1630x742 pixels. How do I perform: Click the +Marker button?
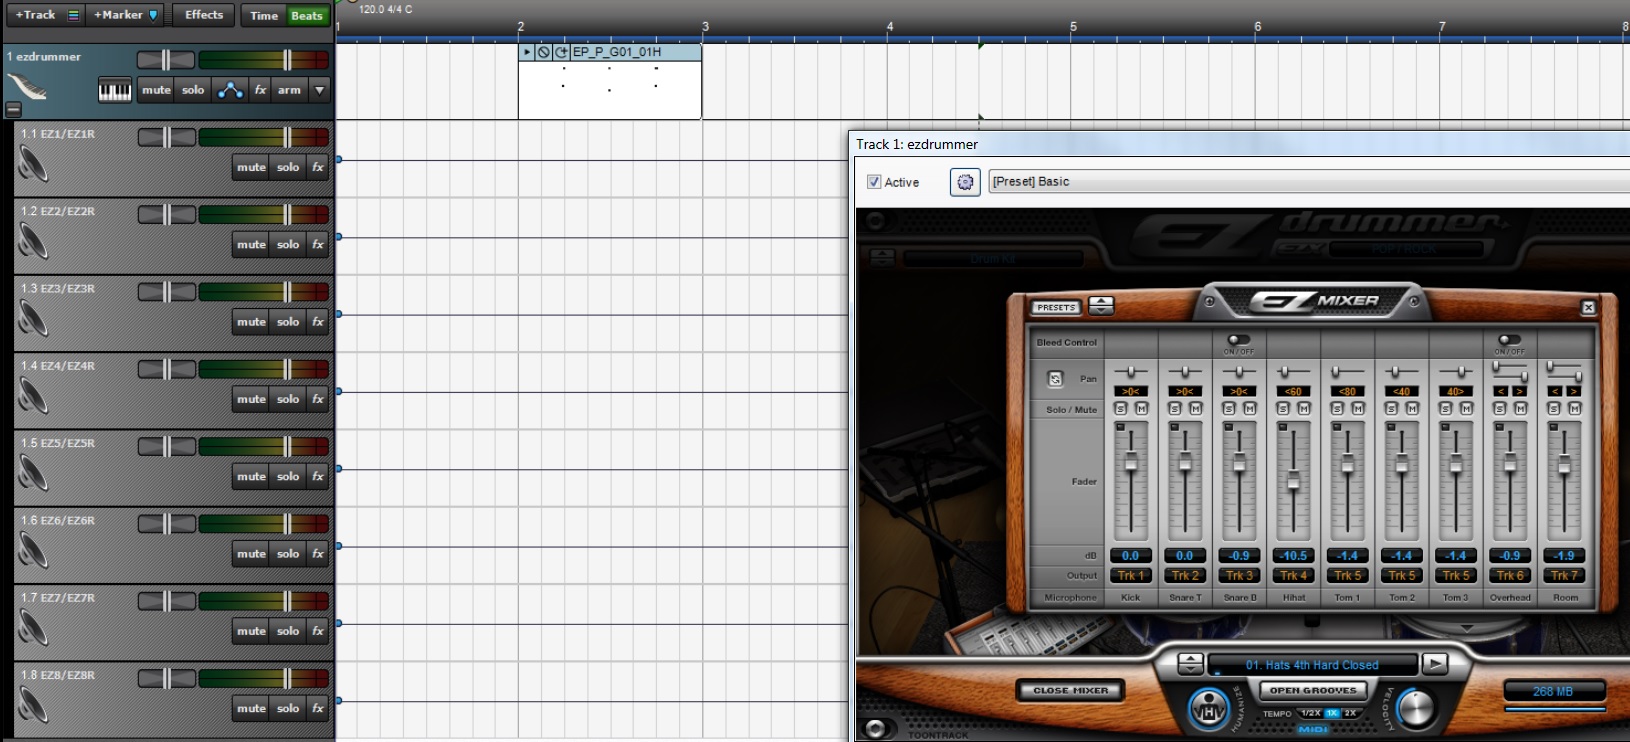click(125, 15)
